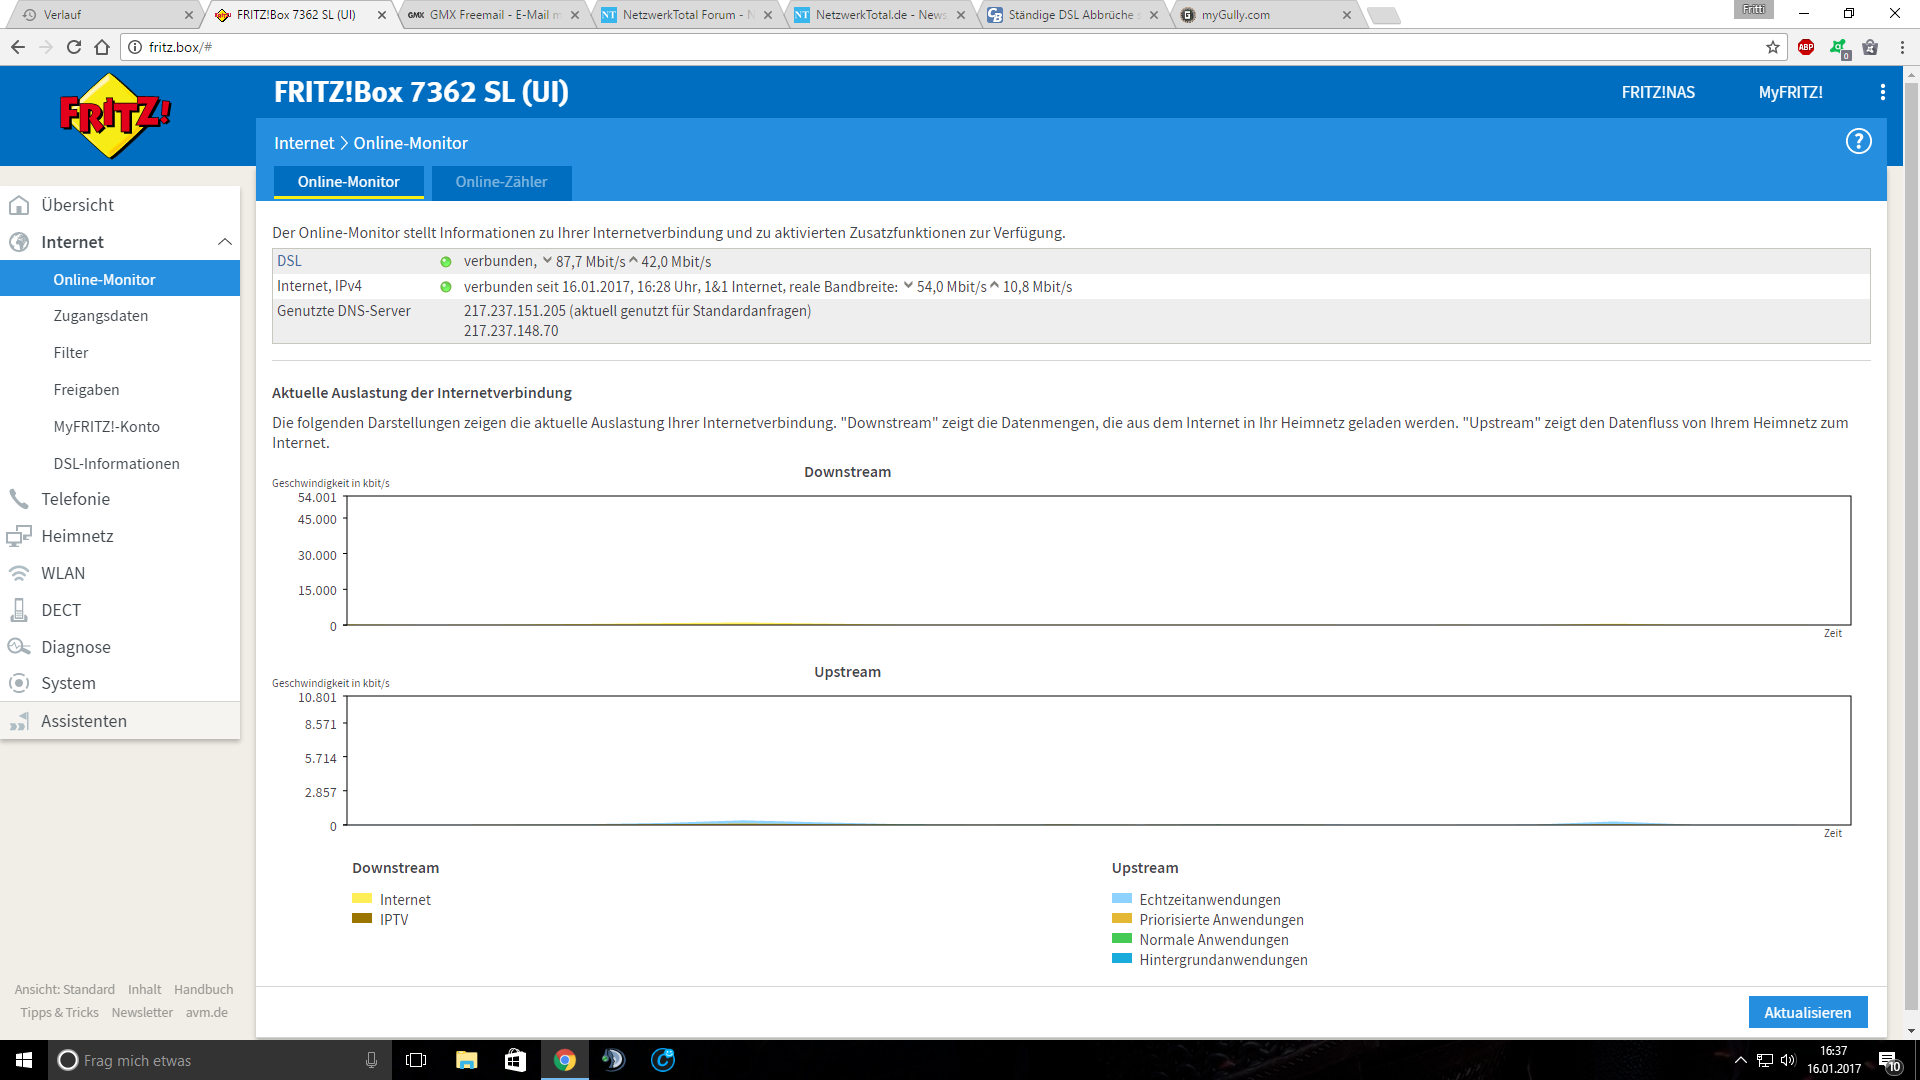Open help via question mark icon
Viewport: 1920px width, 1080px height.
point(1858,142)
